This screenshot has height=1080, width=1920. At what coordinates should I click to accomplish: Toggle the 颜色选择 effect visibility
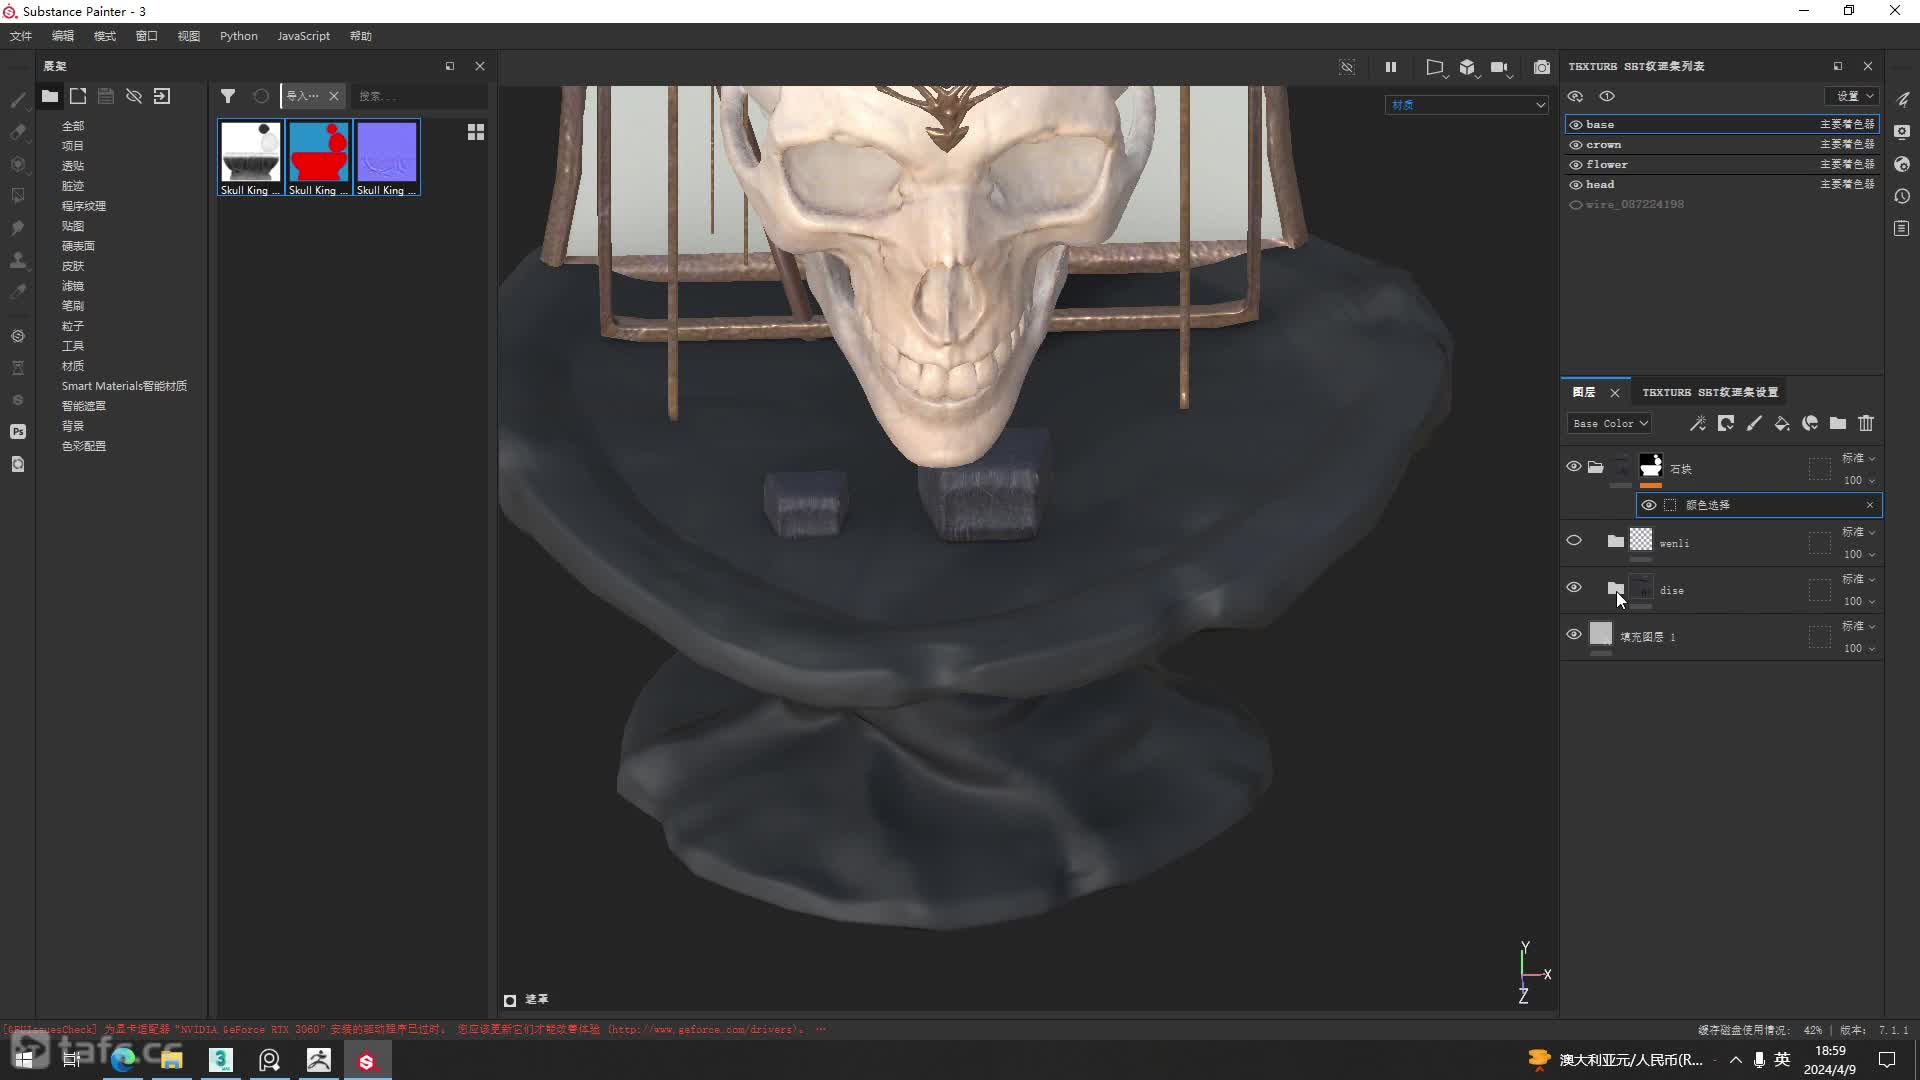pos(1649,505)
